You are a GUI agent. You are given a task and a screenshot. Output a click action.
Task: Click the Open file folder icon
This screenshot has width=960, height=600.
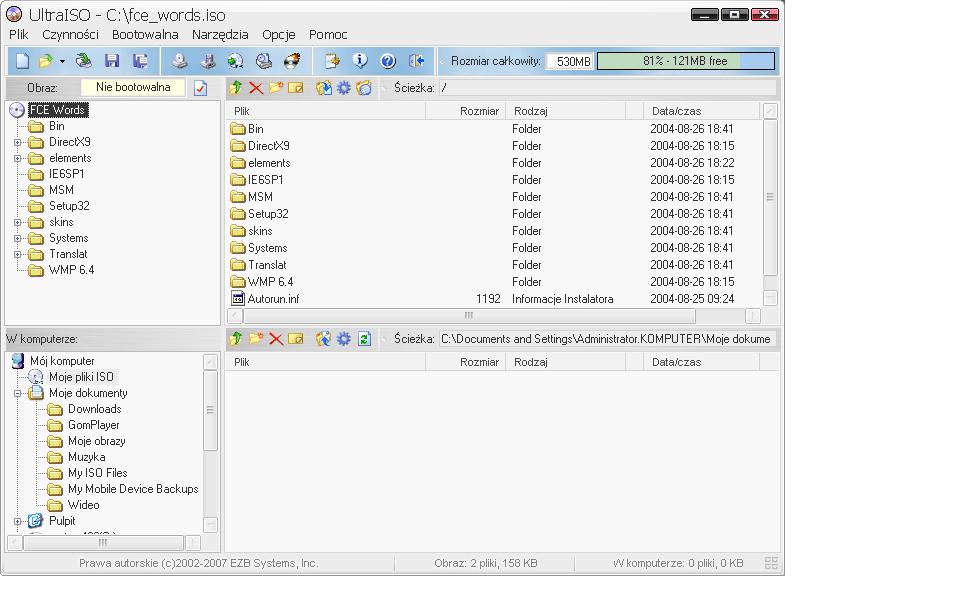(45, 61)
